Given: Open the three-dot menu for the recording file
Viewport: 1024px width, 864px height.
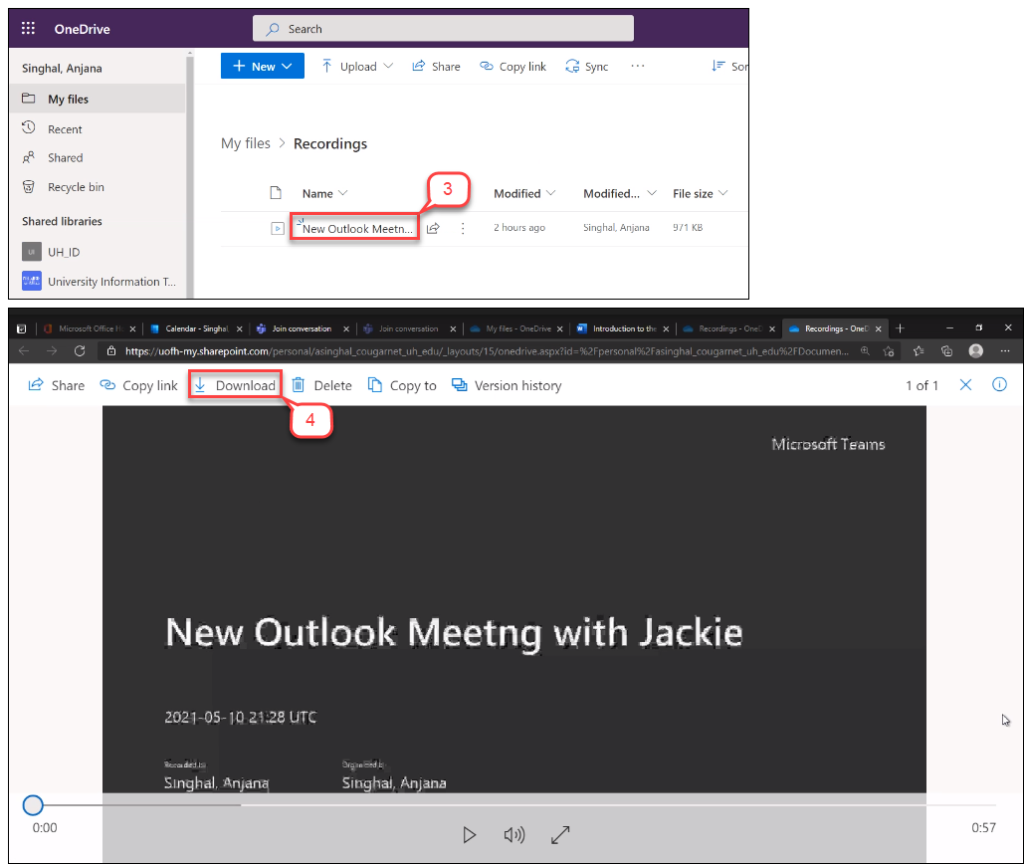Looking at the screenshot, I should (462, 228).
